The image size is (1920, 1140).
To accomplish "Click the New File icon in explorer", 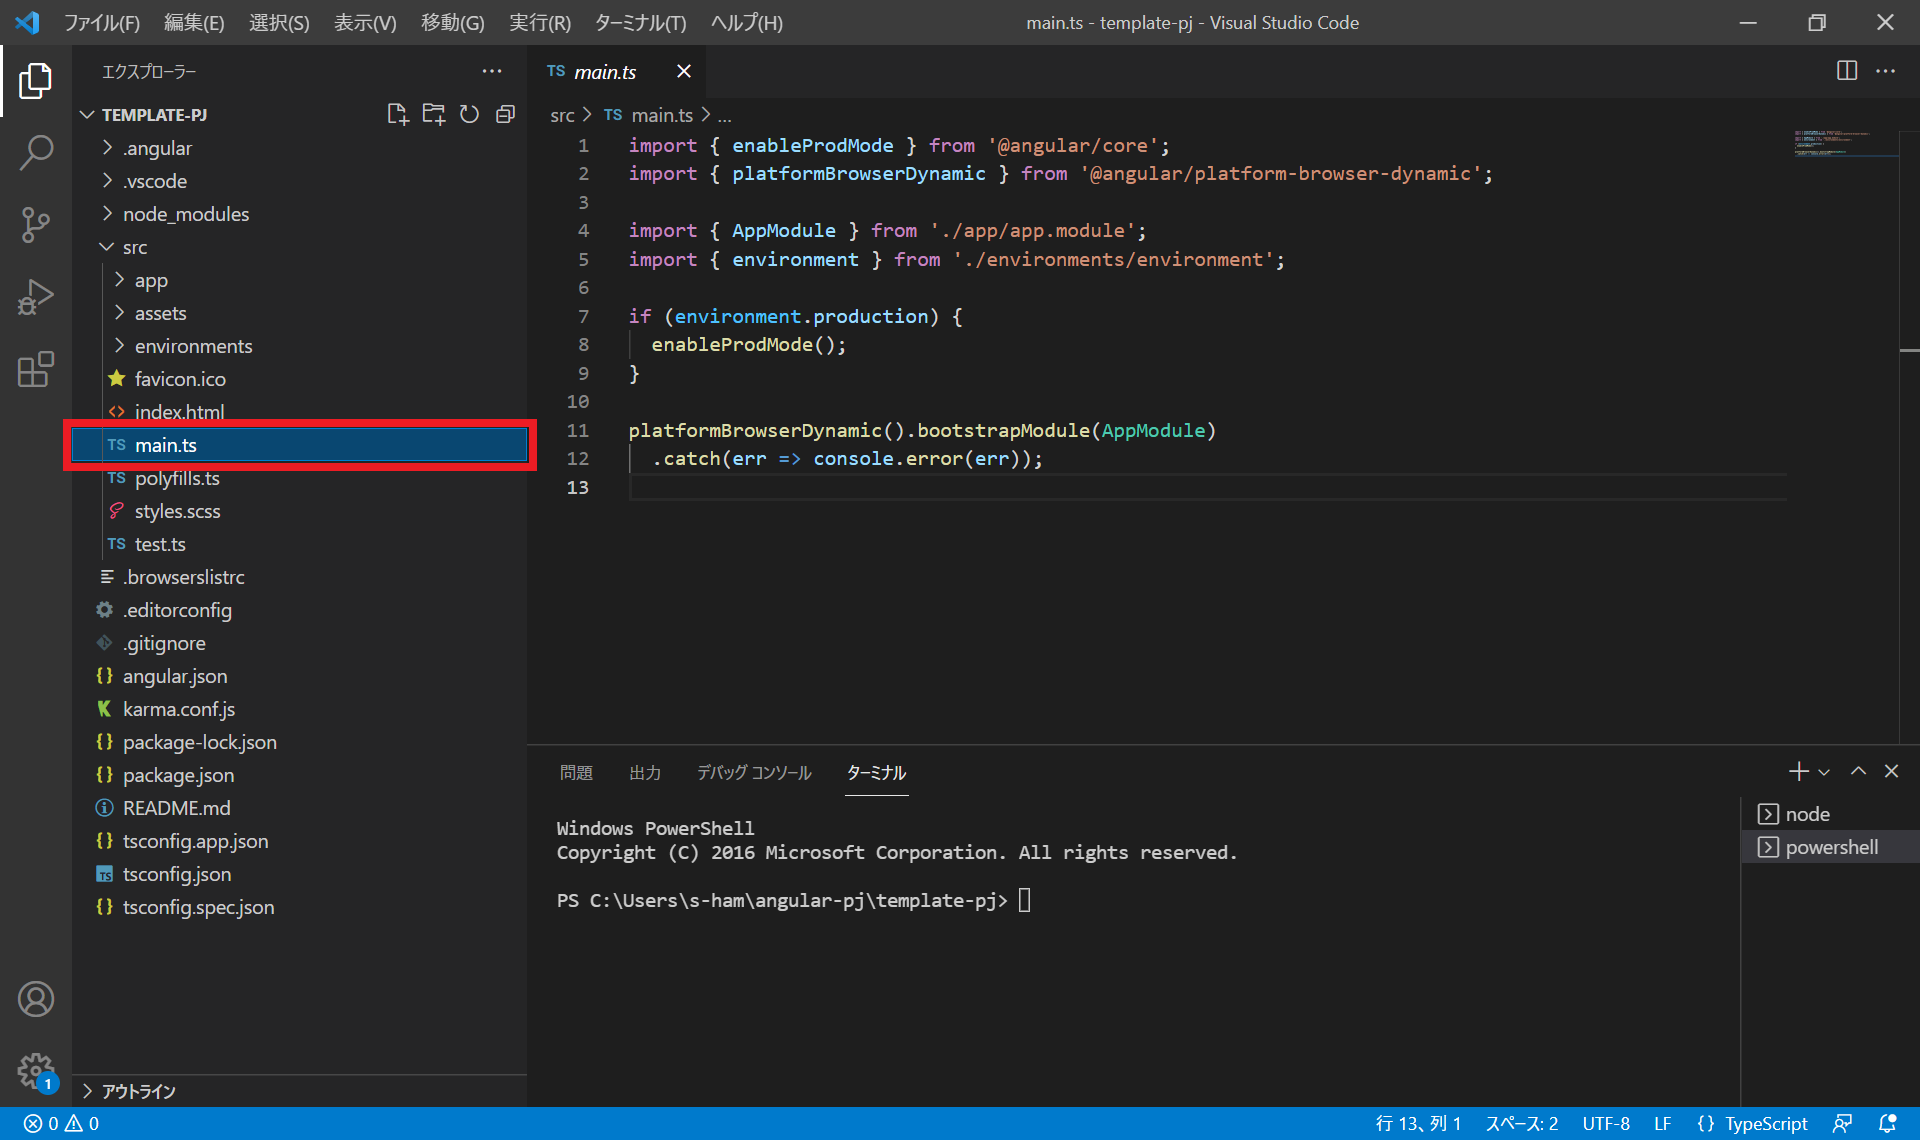I will 397,114.
